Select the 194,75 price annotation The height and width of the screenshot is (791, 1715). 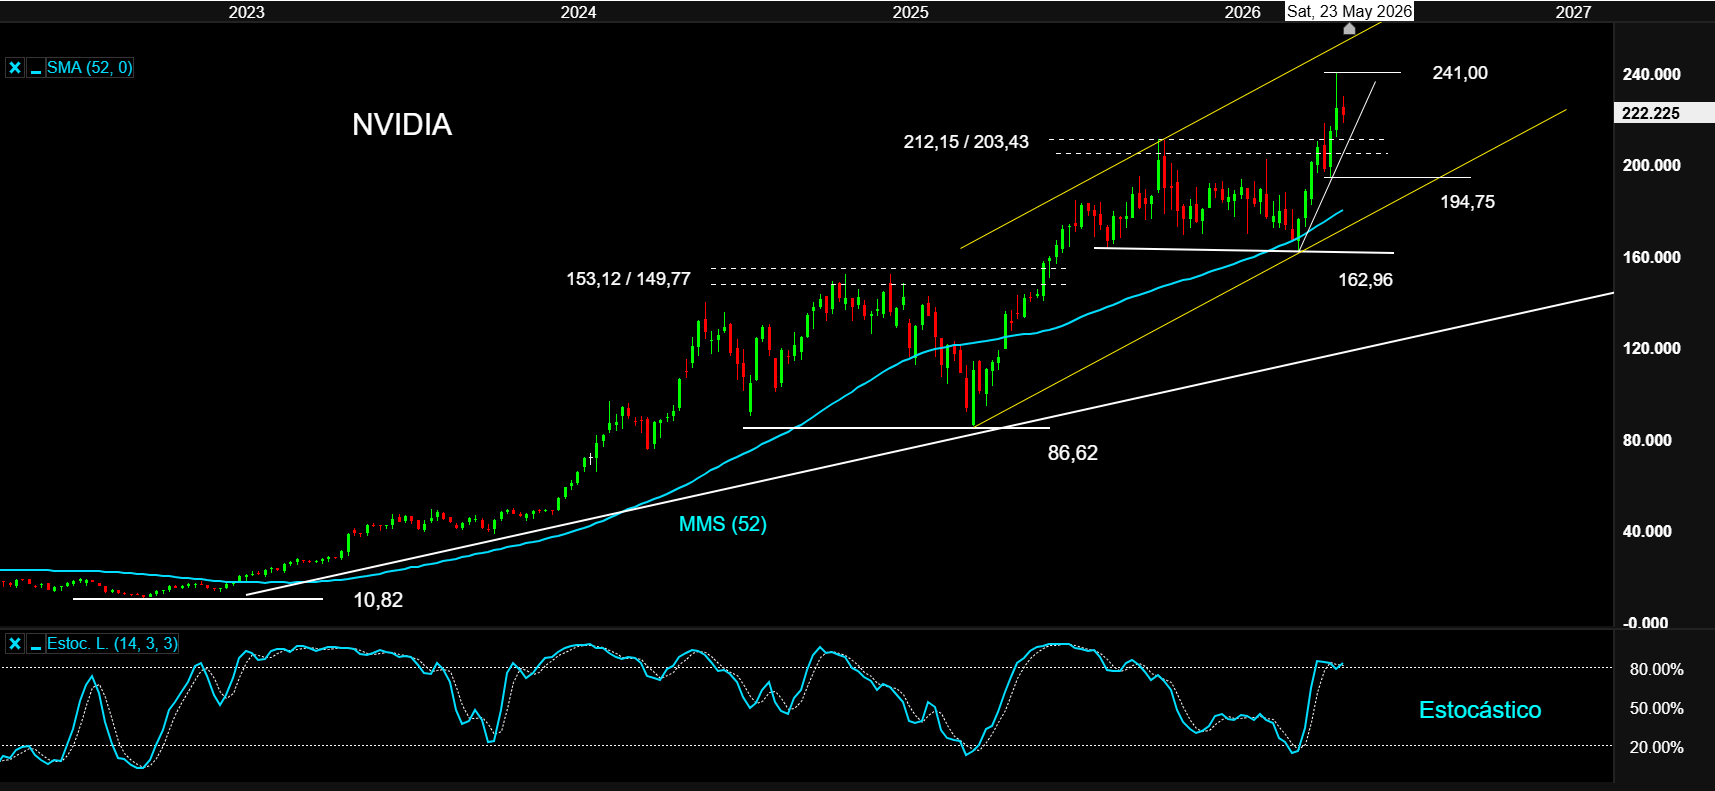(1467, 202)
